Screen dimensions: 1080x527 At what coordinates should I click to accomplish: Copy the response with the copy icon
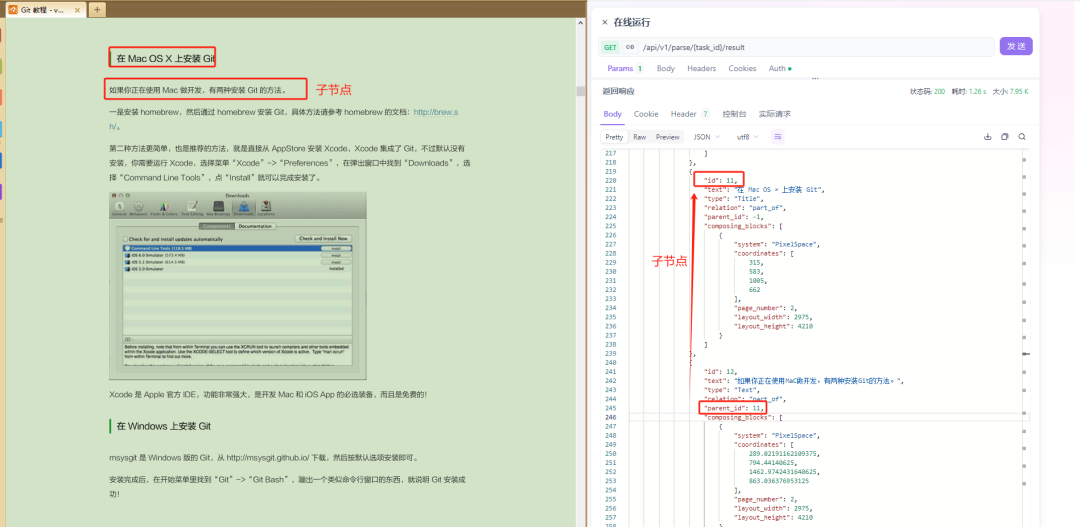(x=1005, y=136)
